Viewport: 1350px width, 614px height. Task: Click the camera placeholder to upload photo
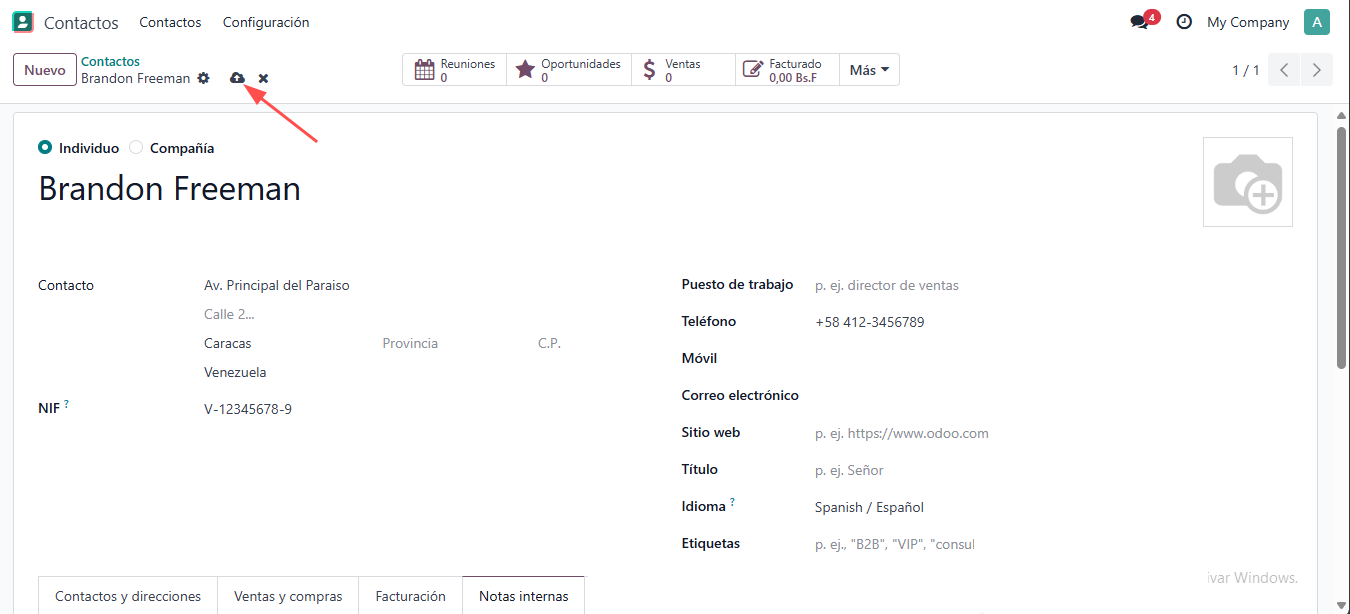(1247, 182)
